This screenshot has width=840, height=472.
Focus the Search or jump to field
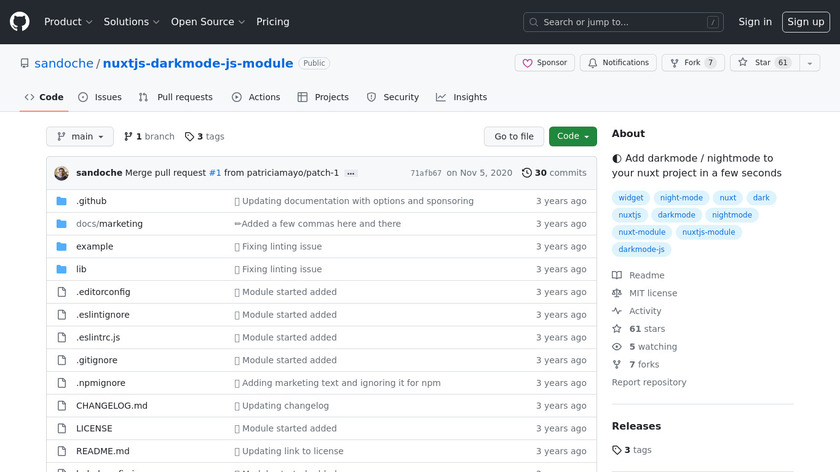pyautogui.click(x=623, y=22)
